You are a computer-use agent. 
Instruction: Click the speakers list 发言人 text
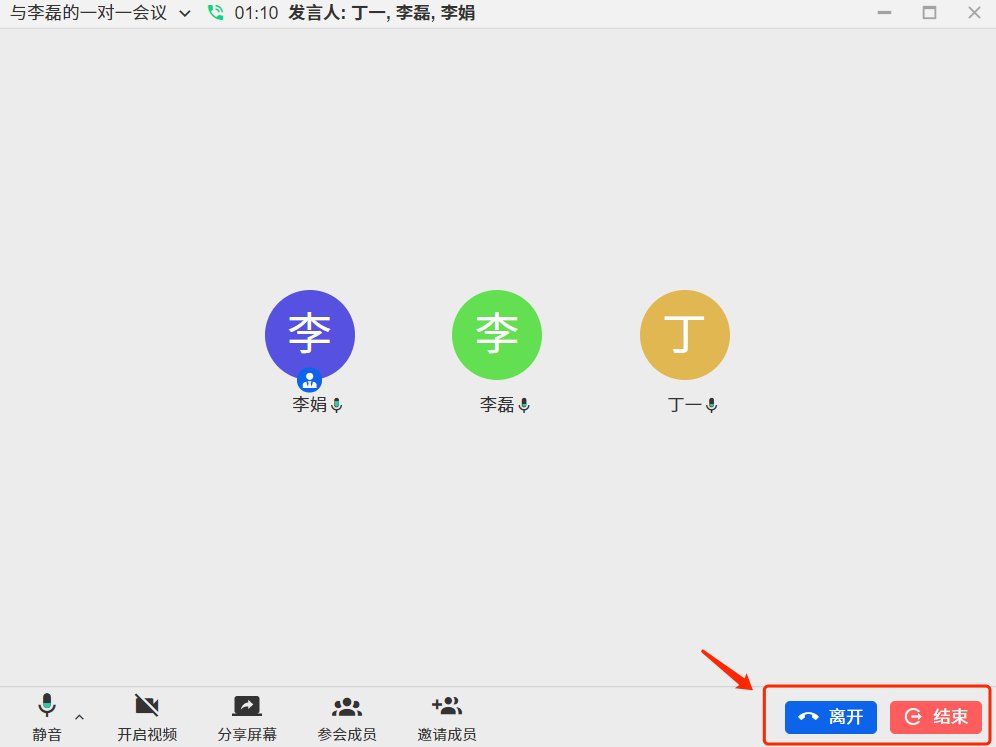pyautogui.click(x=382, y=13)
